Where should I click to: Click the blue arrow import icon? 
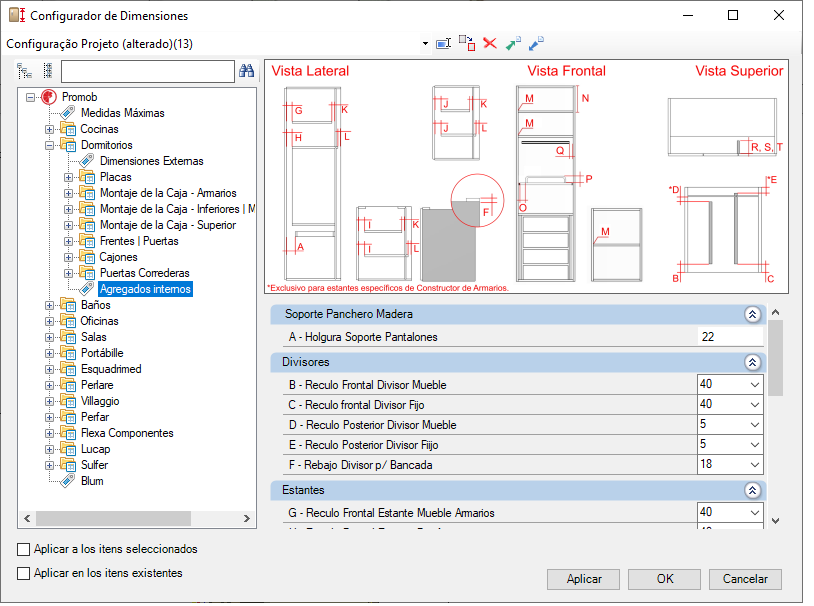click(x=536, y=44)
